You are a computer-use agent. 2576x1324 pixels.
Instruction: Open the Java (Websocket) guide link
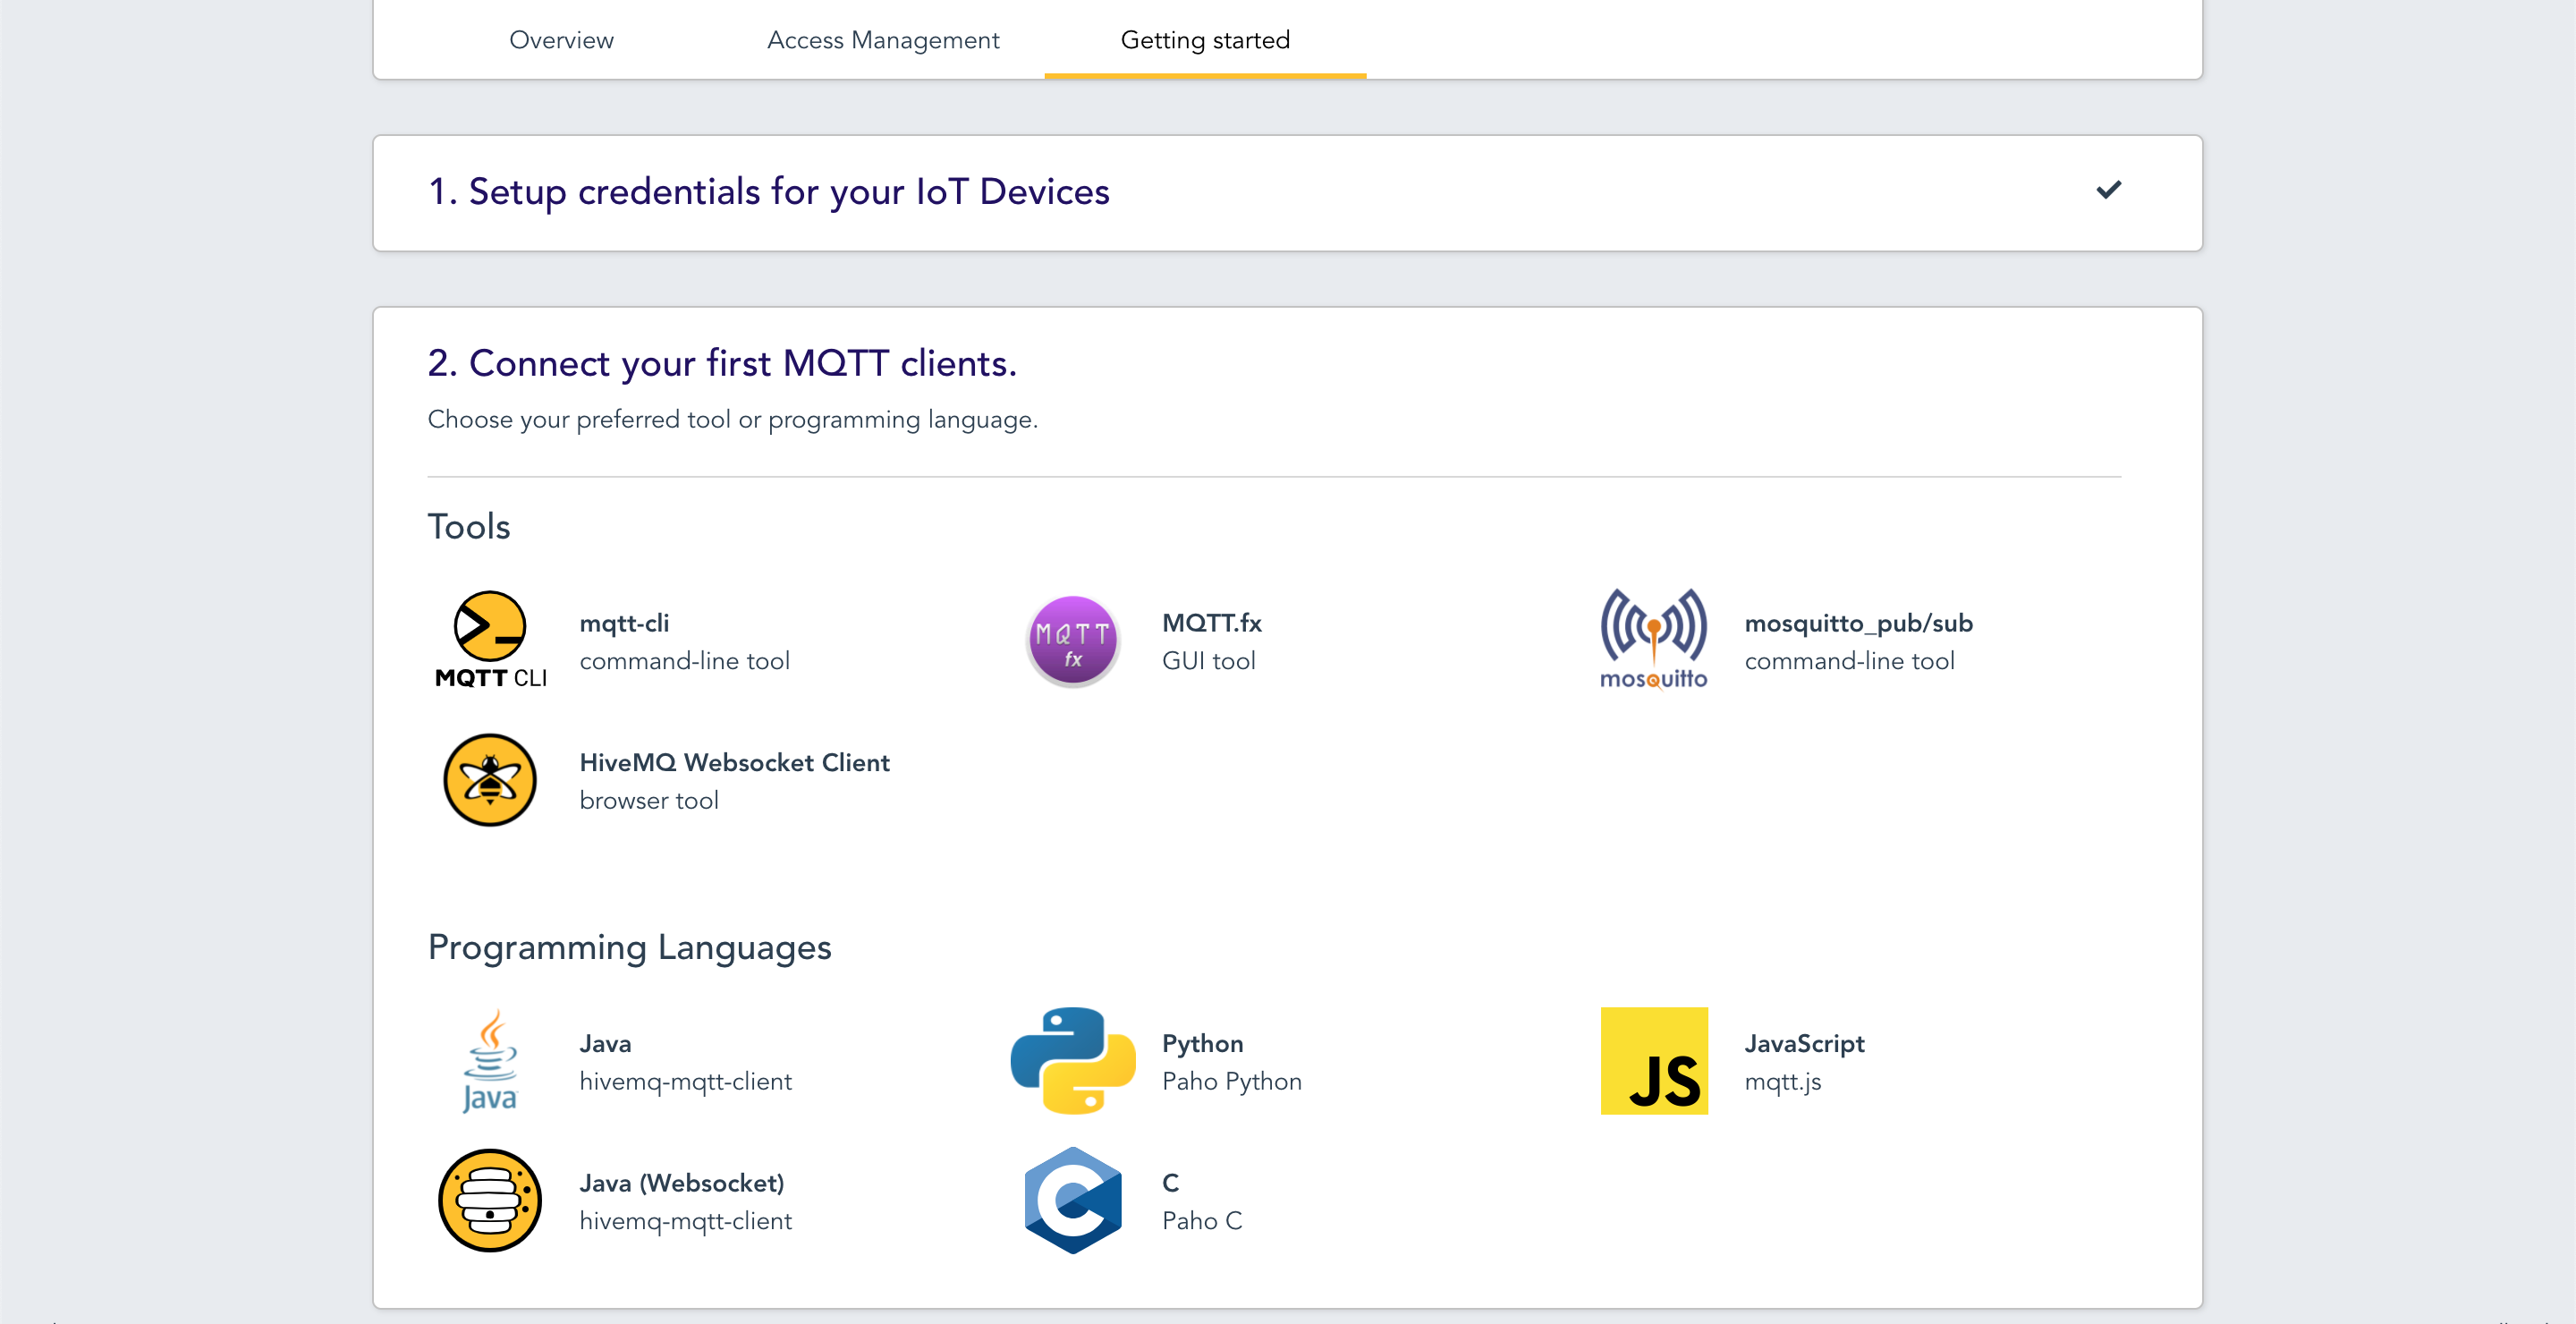pos(682,1183)
